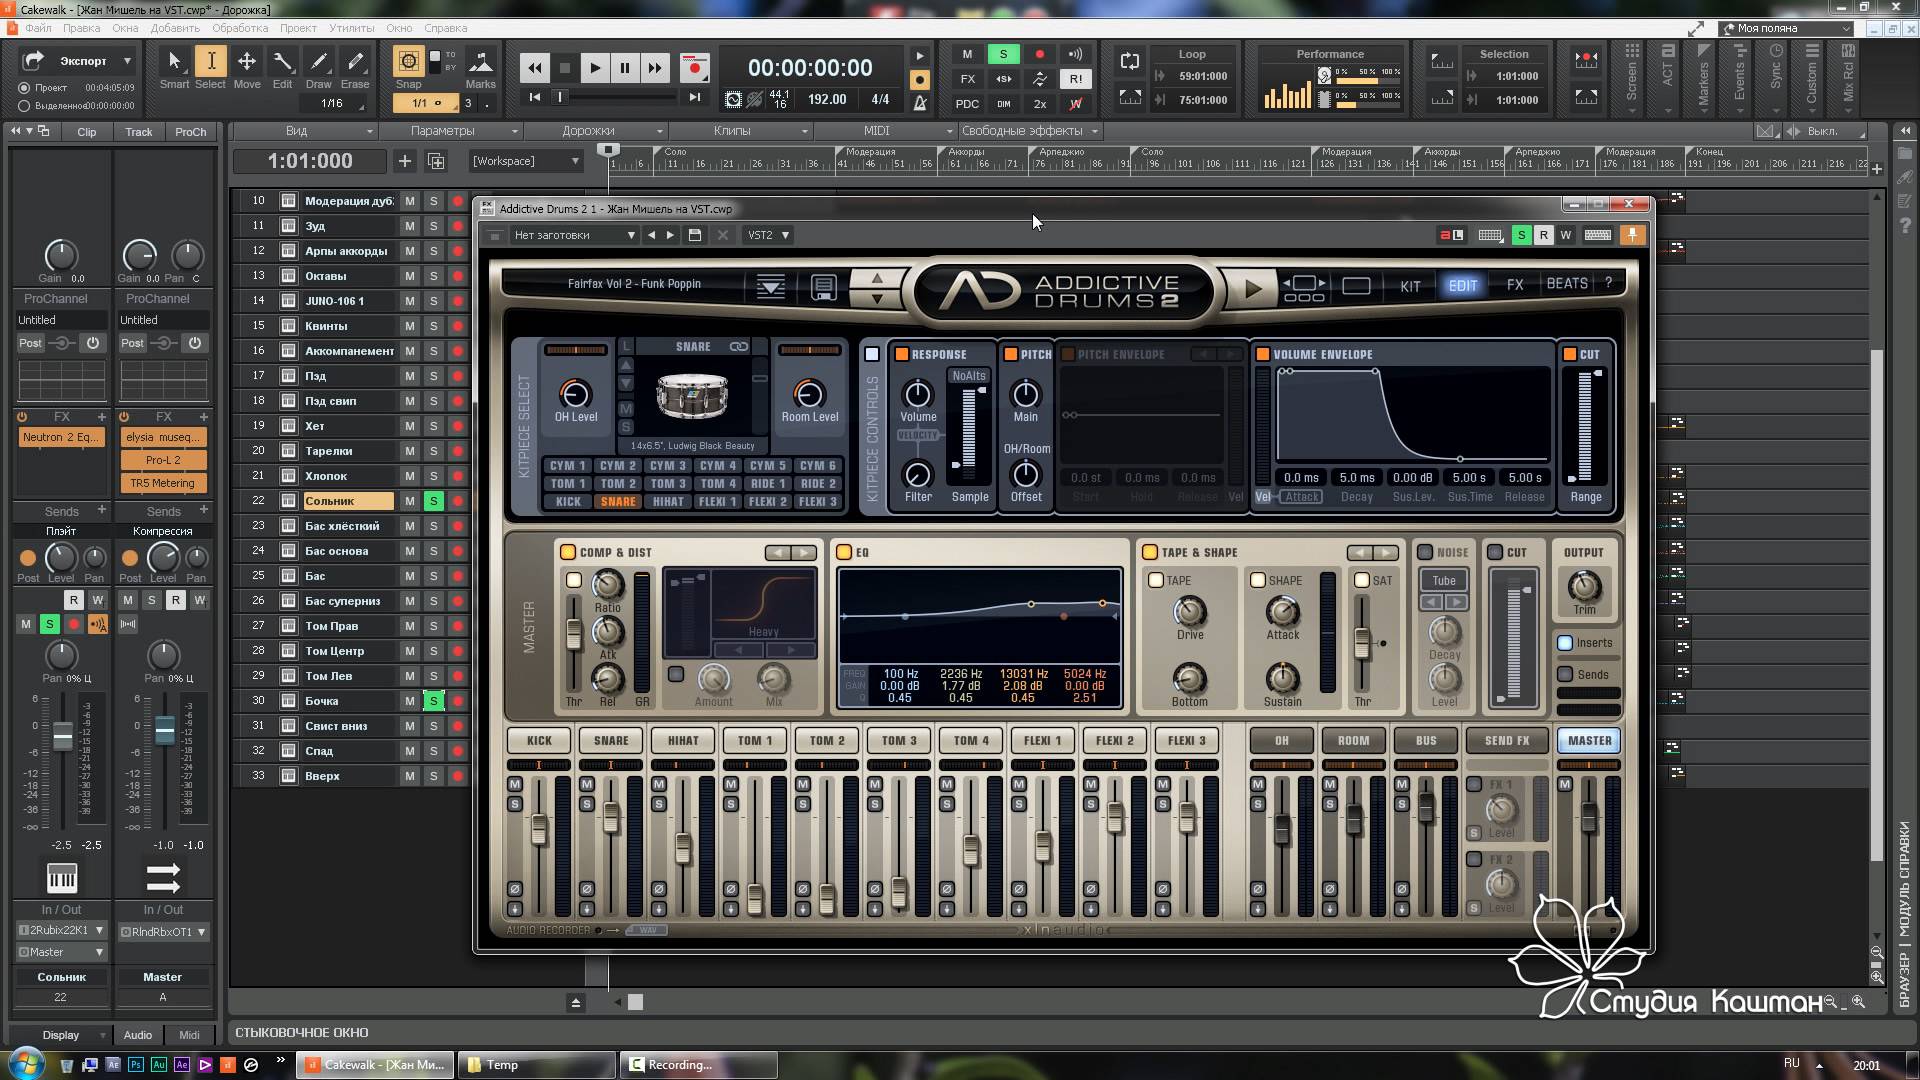Toggle the TAPE checkbox in Tape & Shape
Screen dimensions: 1920x1080
tap(1156, 580)
